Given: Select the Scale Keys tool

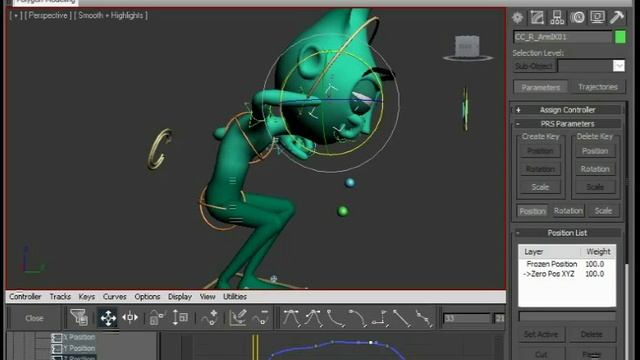Looking at the screenshot, I should click(157, 318).
